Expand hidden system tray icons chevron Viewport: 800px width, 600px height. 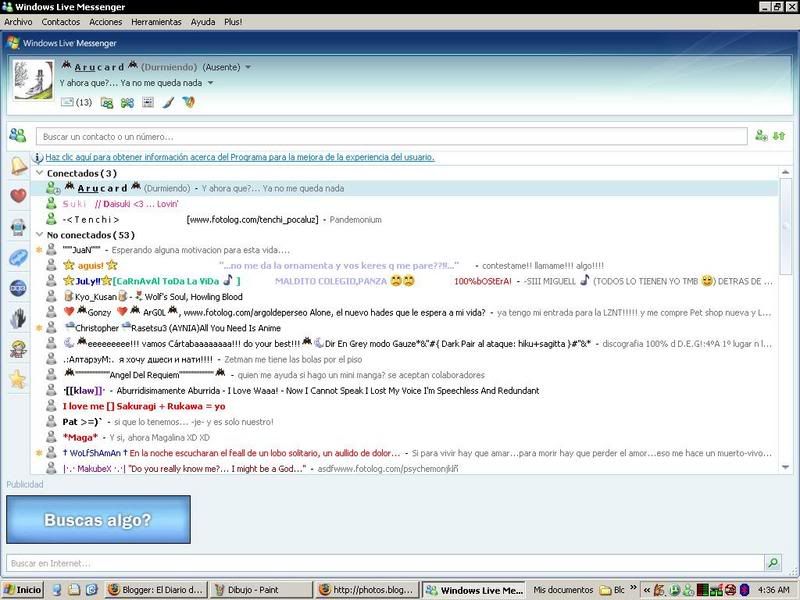(646, 590)
